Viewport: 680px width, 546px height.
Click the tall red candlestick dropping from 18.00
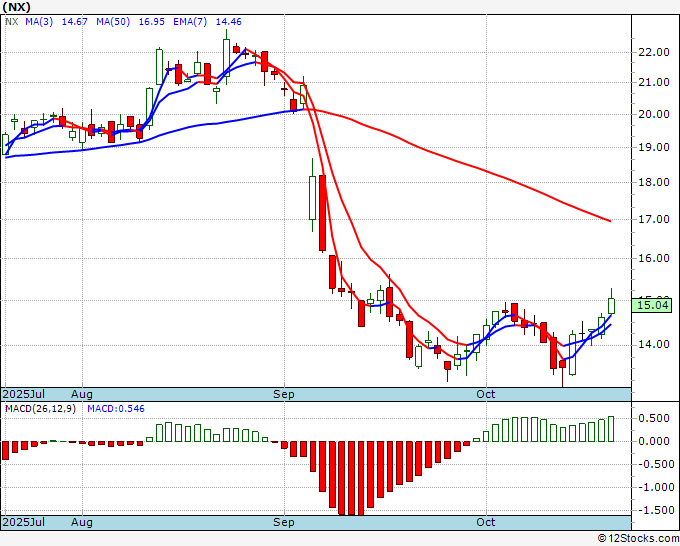pos(322,213)
